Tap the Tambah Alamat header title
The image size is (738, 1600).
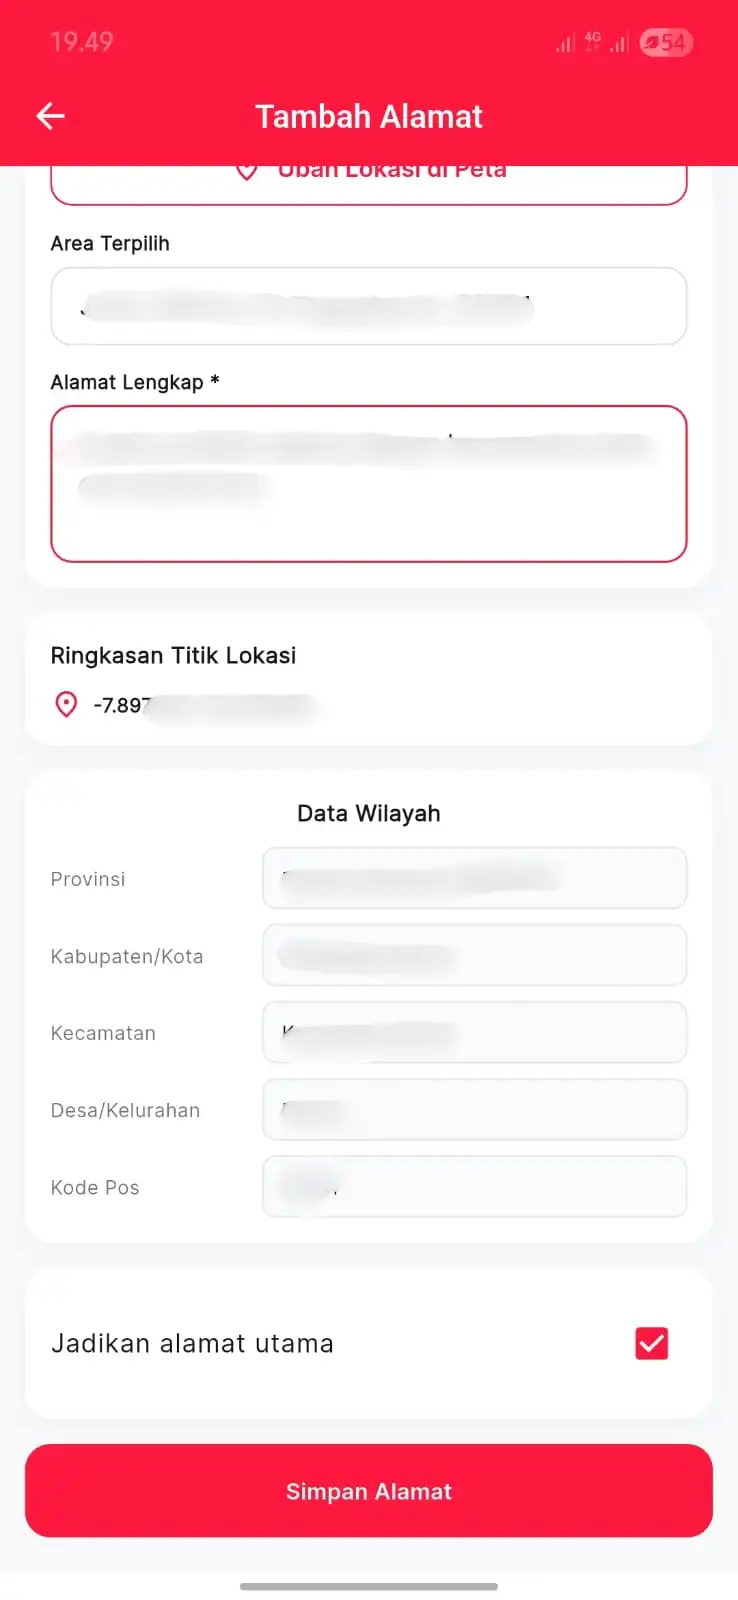pyautogui.click(x=369, y=116)
